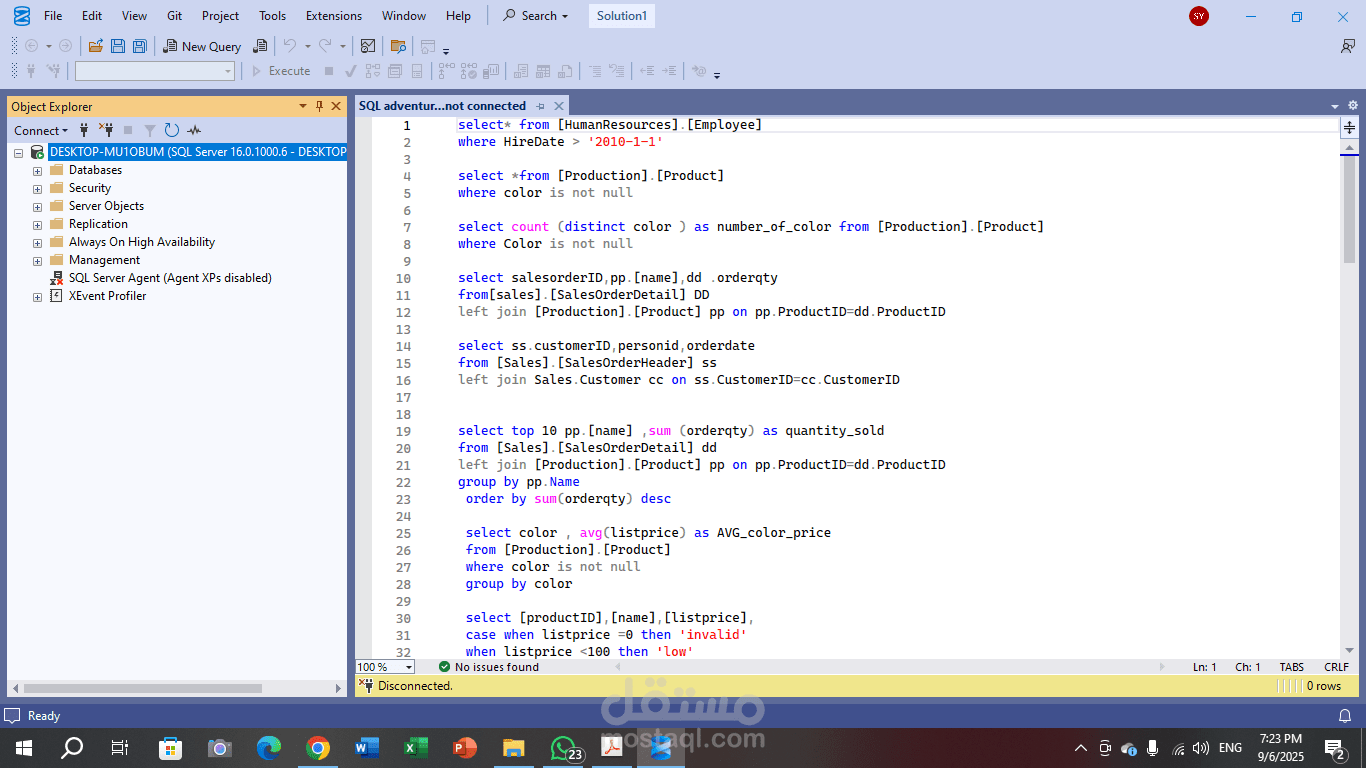Click the Comment out selected lines icon
This screenshot has width=1366, height=768.
pyautogui.click(x=594, y=71)
